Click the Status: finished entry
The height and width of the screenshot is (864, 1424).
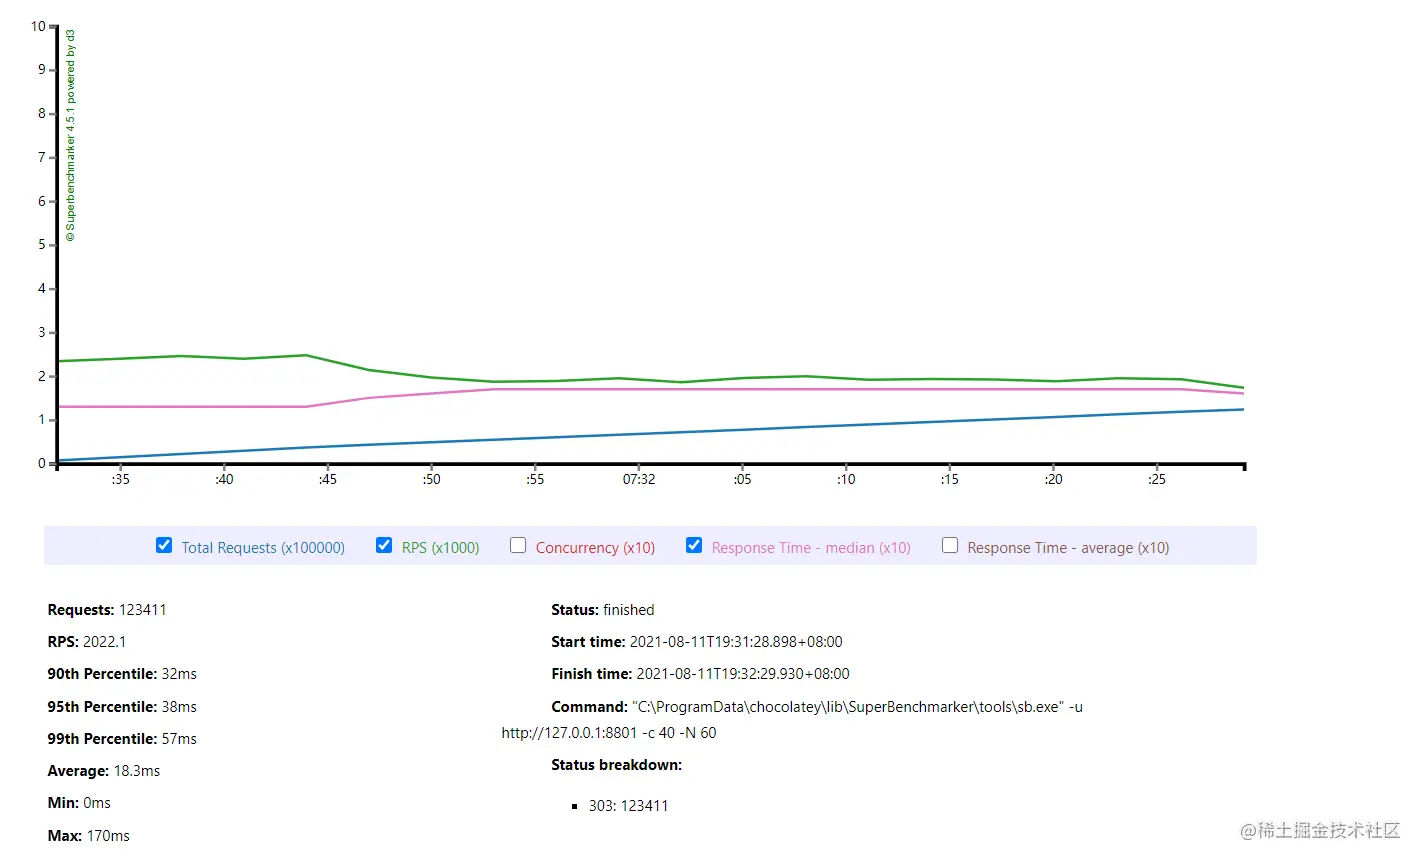603,610
